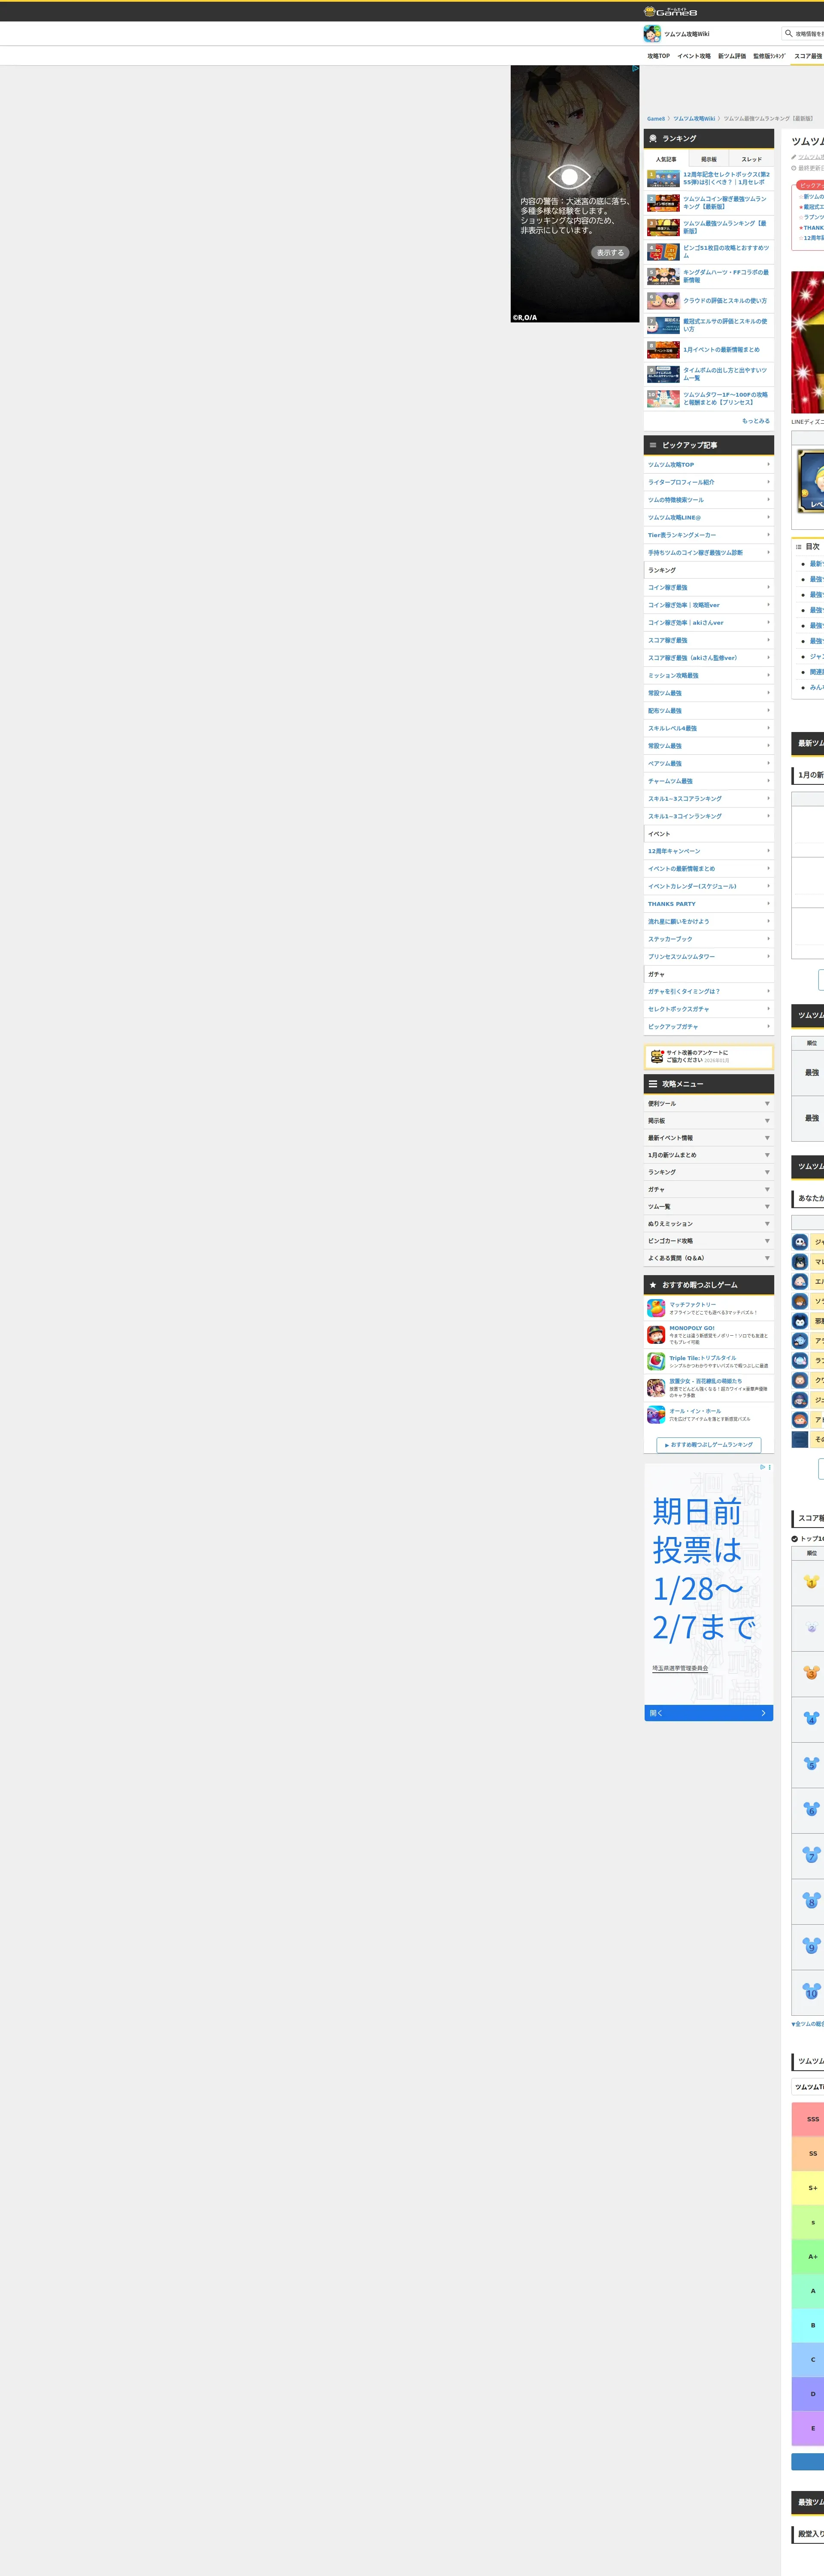Click the Tsum Tsum wiki app icon

click(652, 34)
